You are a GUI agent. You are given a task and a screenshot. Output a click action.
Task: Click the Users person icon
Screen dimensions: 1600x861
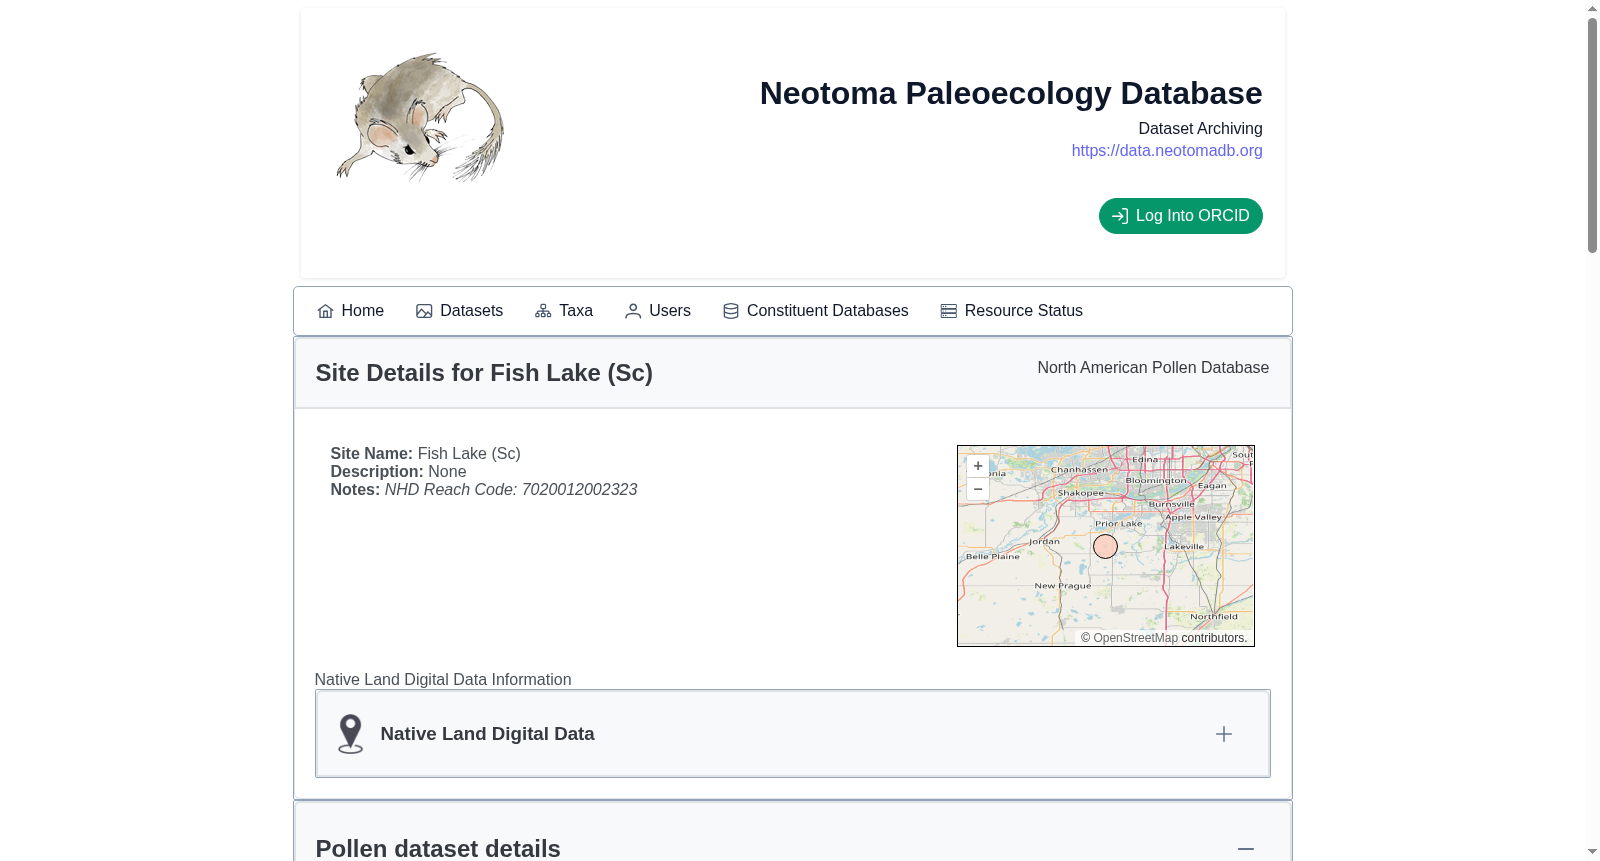pos(633,311)
